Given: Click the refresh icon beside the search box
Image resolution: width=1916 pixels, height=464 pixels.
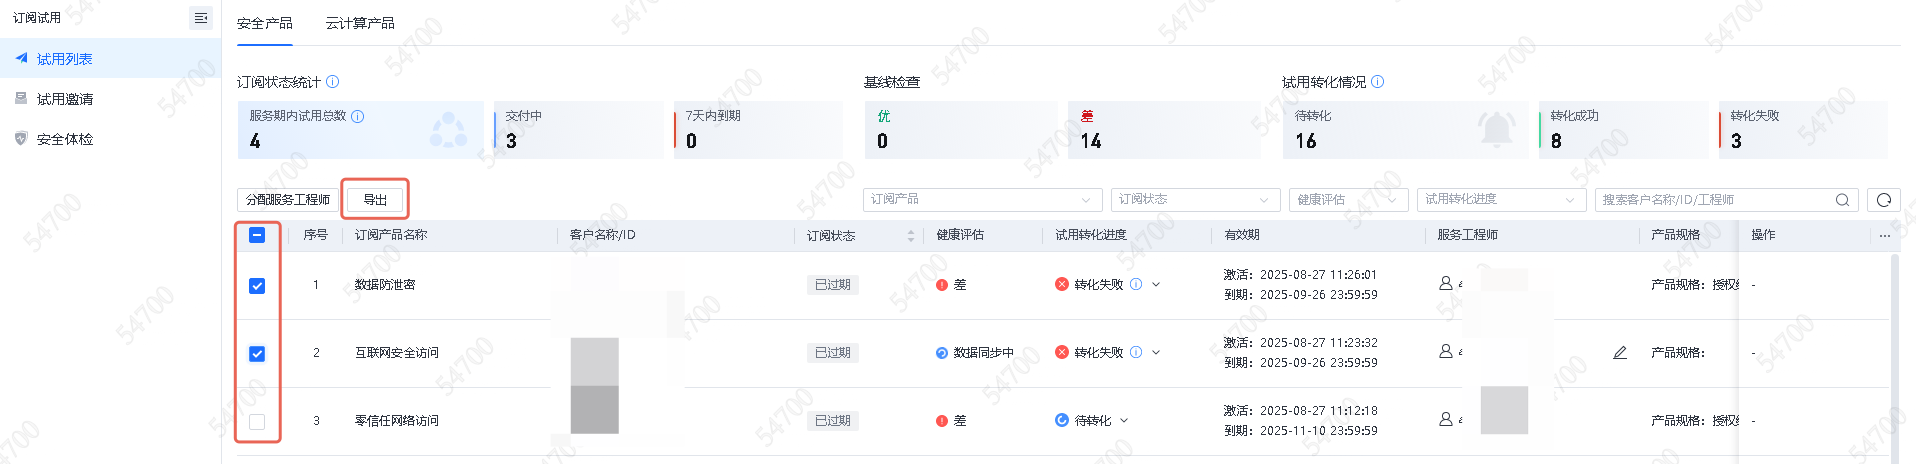Looking at the screenshot, I should (x=1883, y=200).
